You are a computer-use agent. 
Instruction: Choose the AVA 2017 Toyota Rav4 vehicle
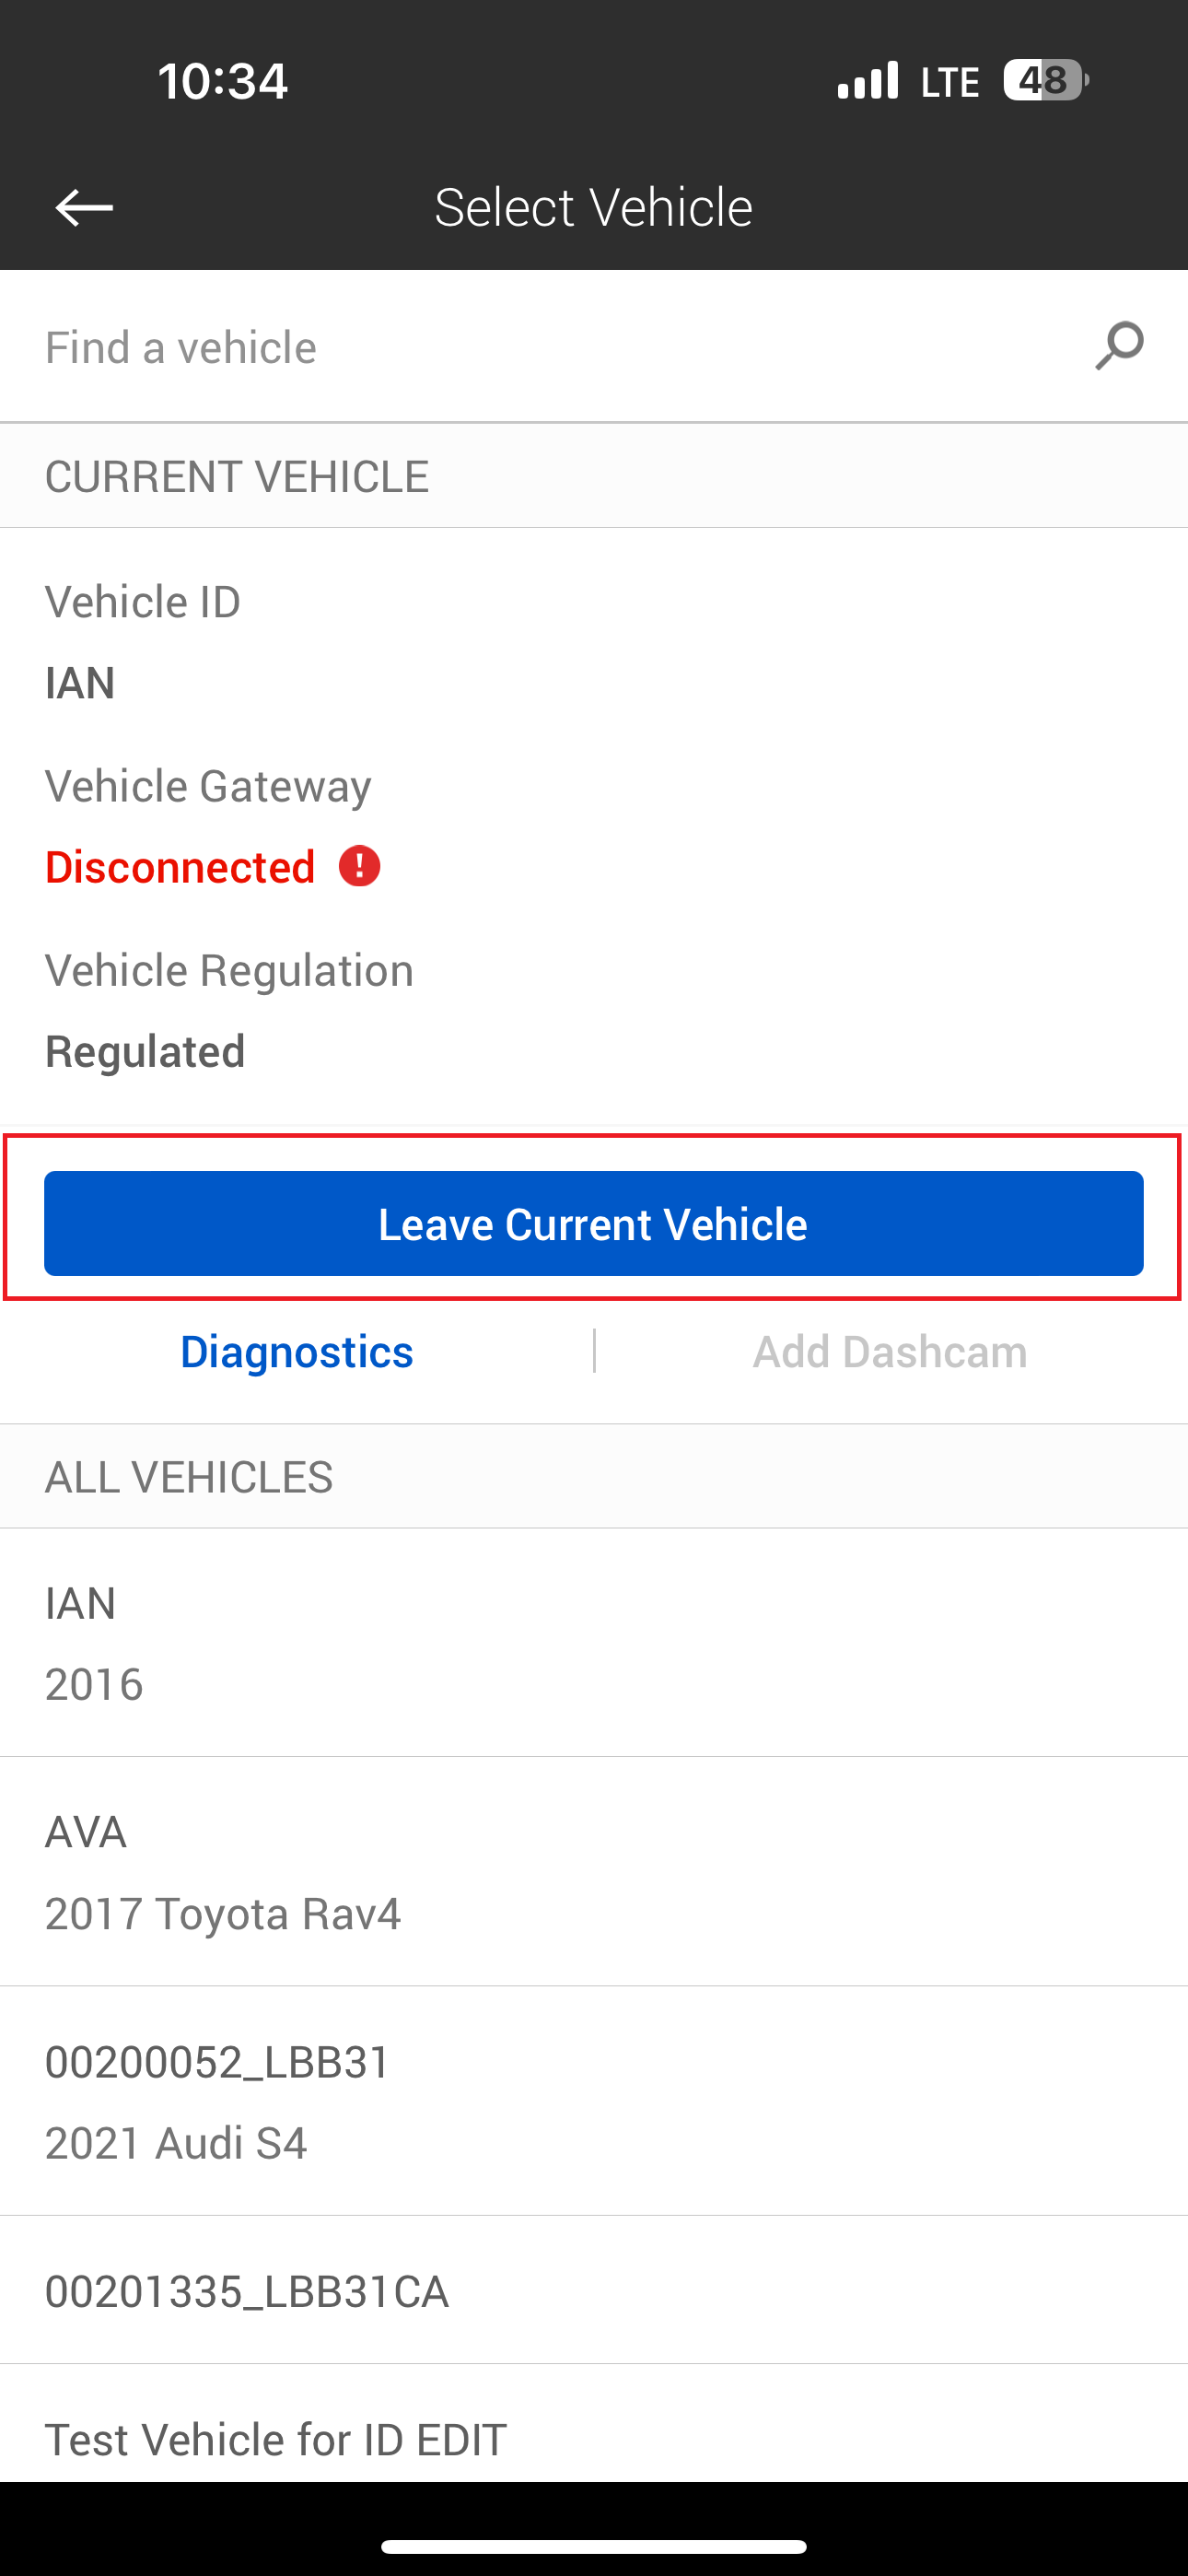click(x=594, y=1871)
